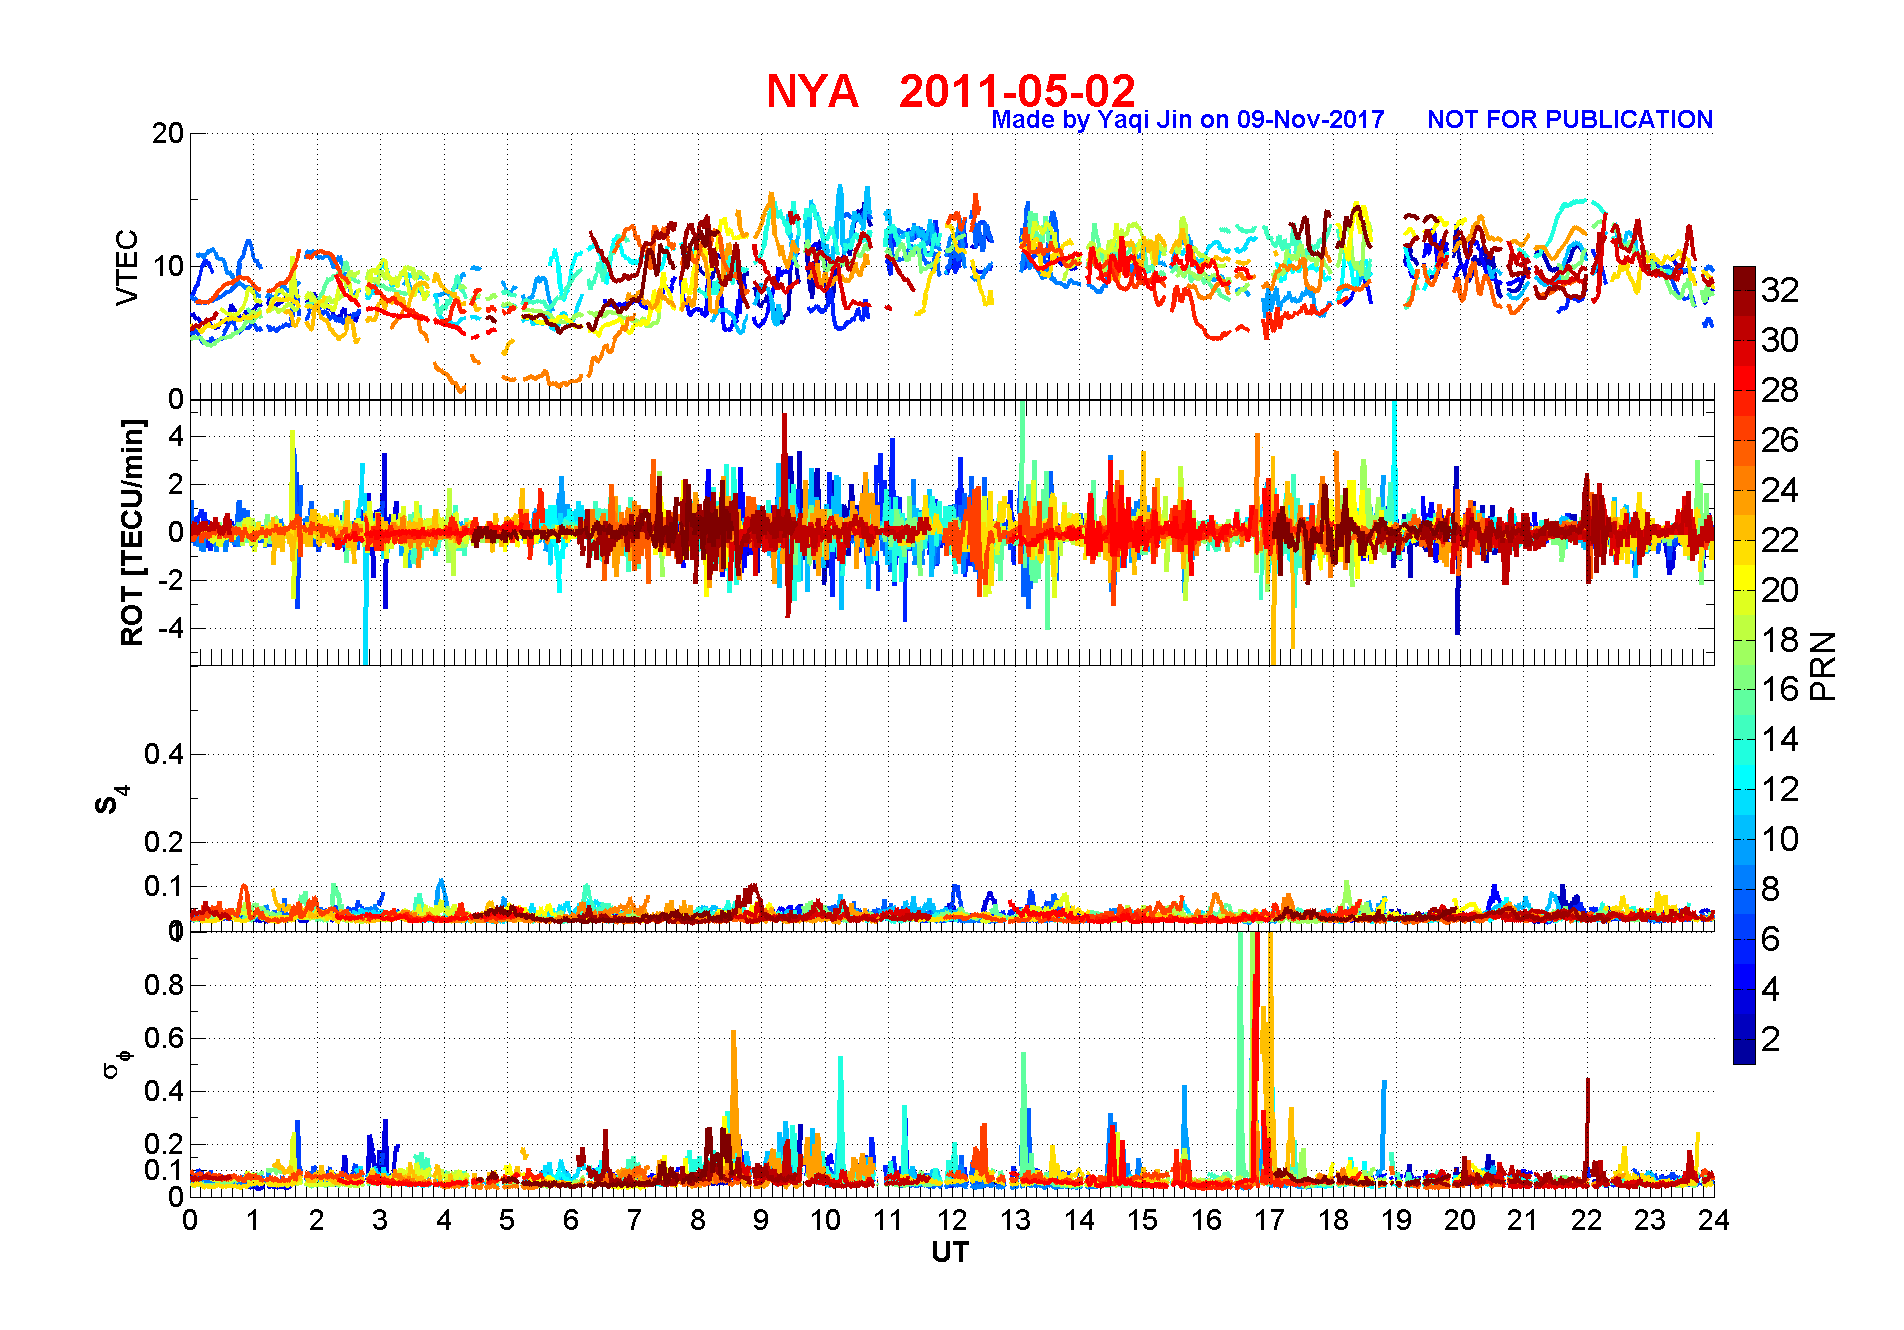Screen dimensions: 1904x1330
Task: Click the 'ROT [TECU/min]' axis label
Action: (x=132, y=532)
